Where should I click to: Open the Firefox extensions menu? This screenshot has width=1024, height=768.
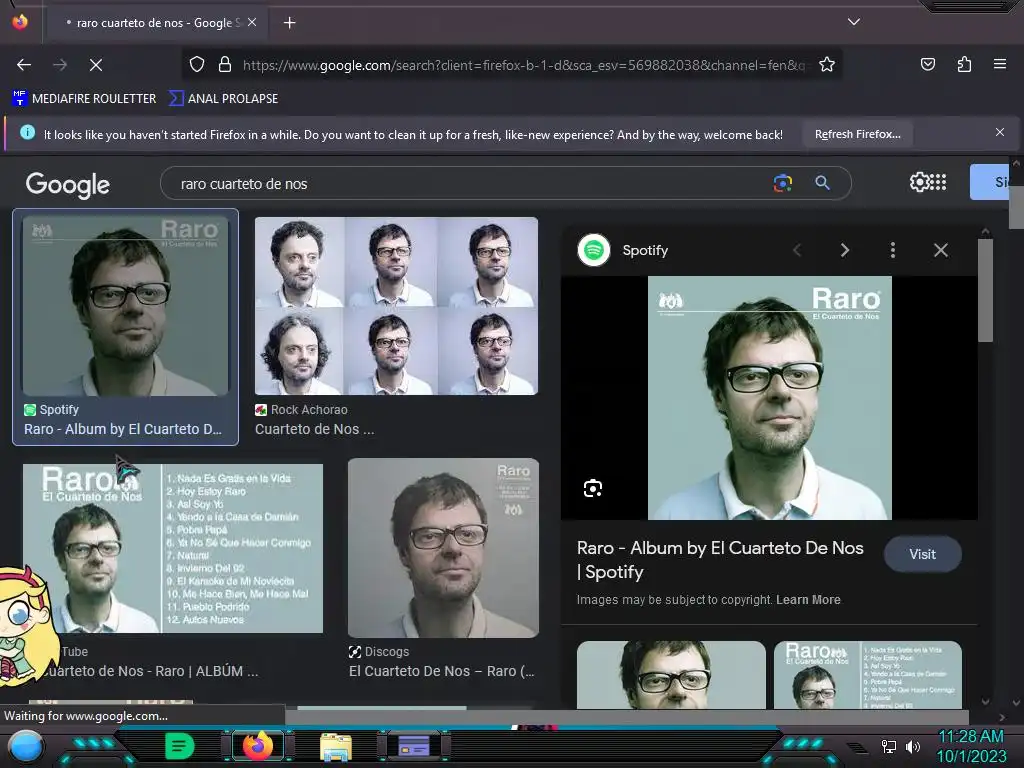coord(964,65)
